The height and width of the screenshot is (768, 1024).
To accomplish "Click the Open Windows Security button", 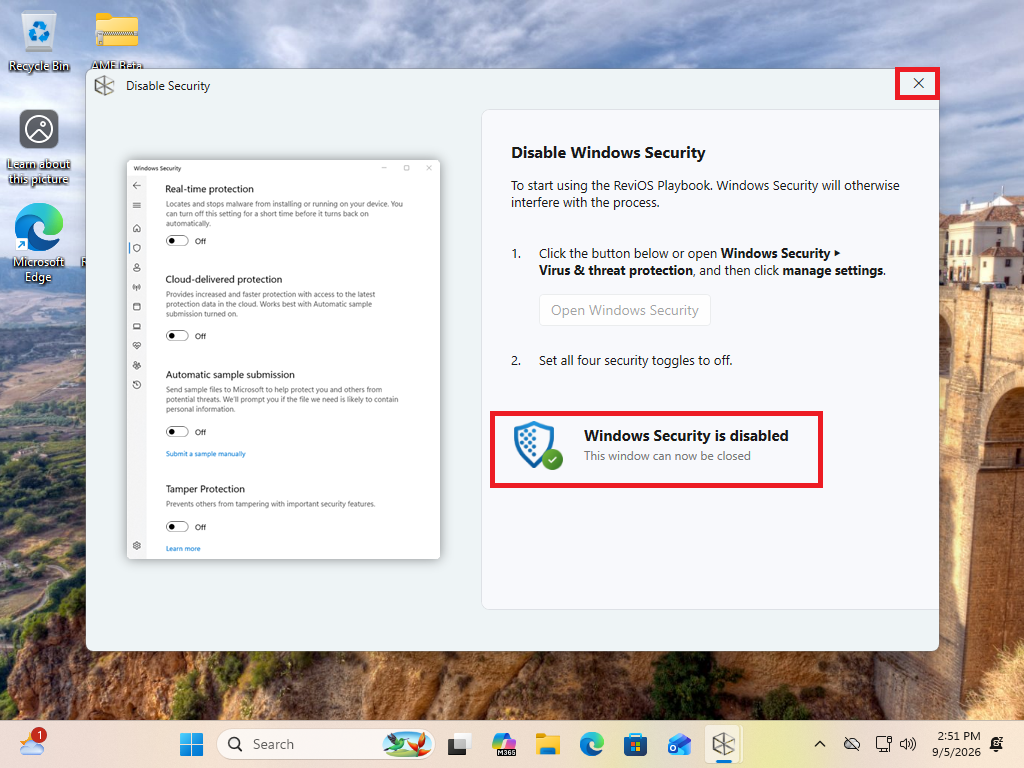I will pyautogui.click(x=624, y=310).
